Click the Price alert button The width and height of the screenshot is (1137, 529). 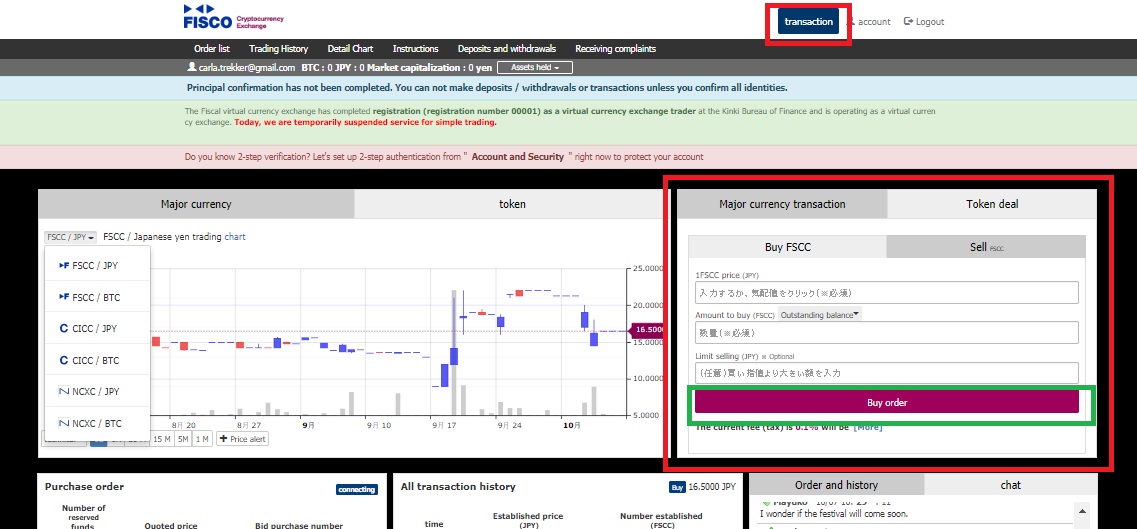pyautogui.click(x=242, y=439)
